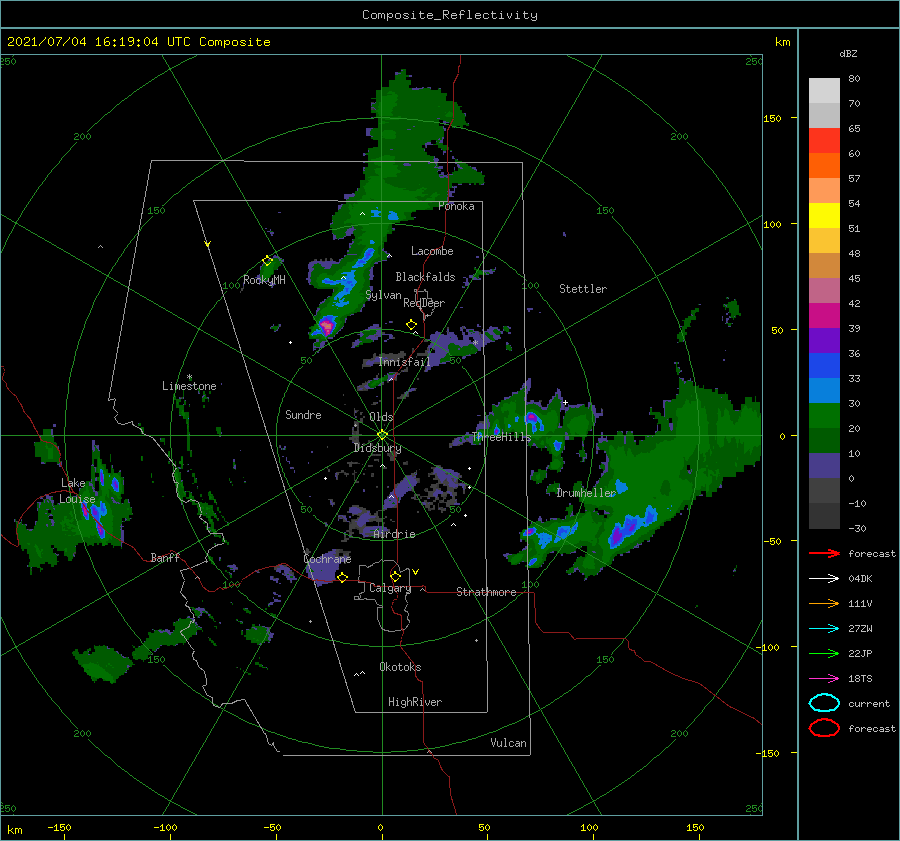Click the Sundre city label

(x=303, y=414)
